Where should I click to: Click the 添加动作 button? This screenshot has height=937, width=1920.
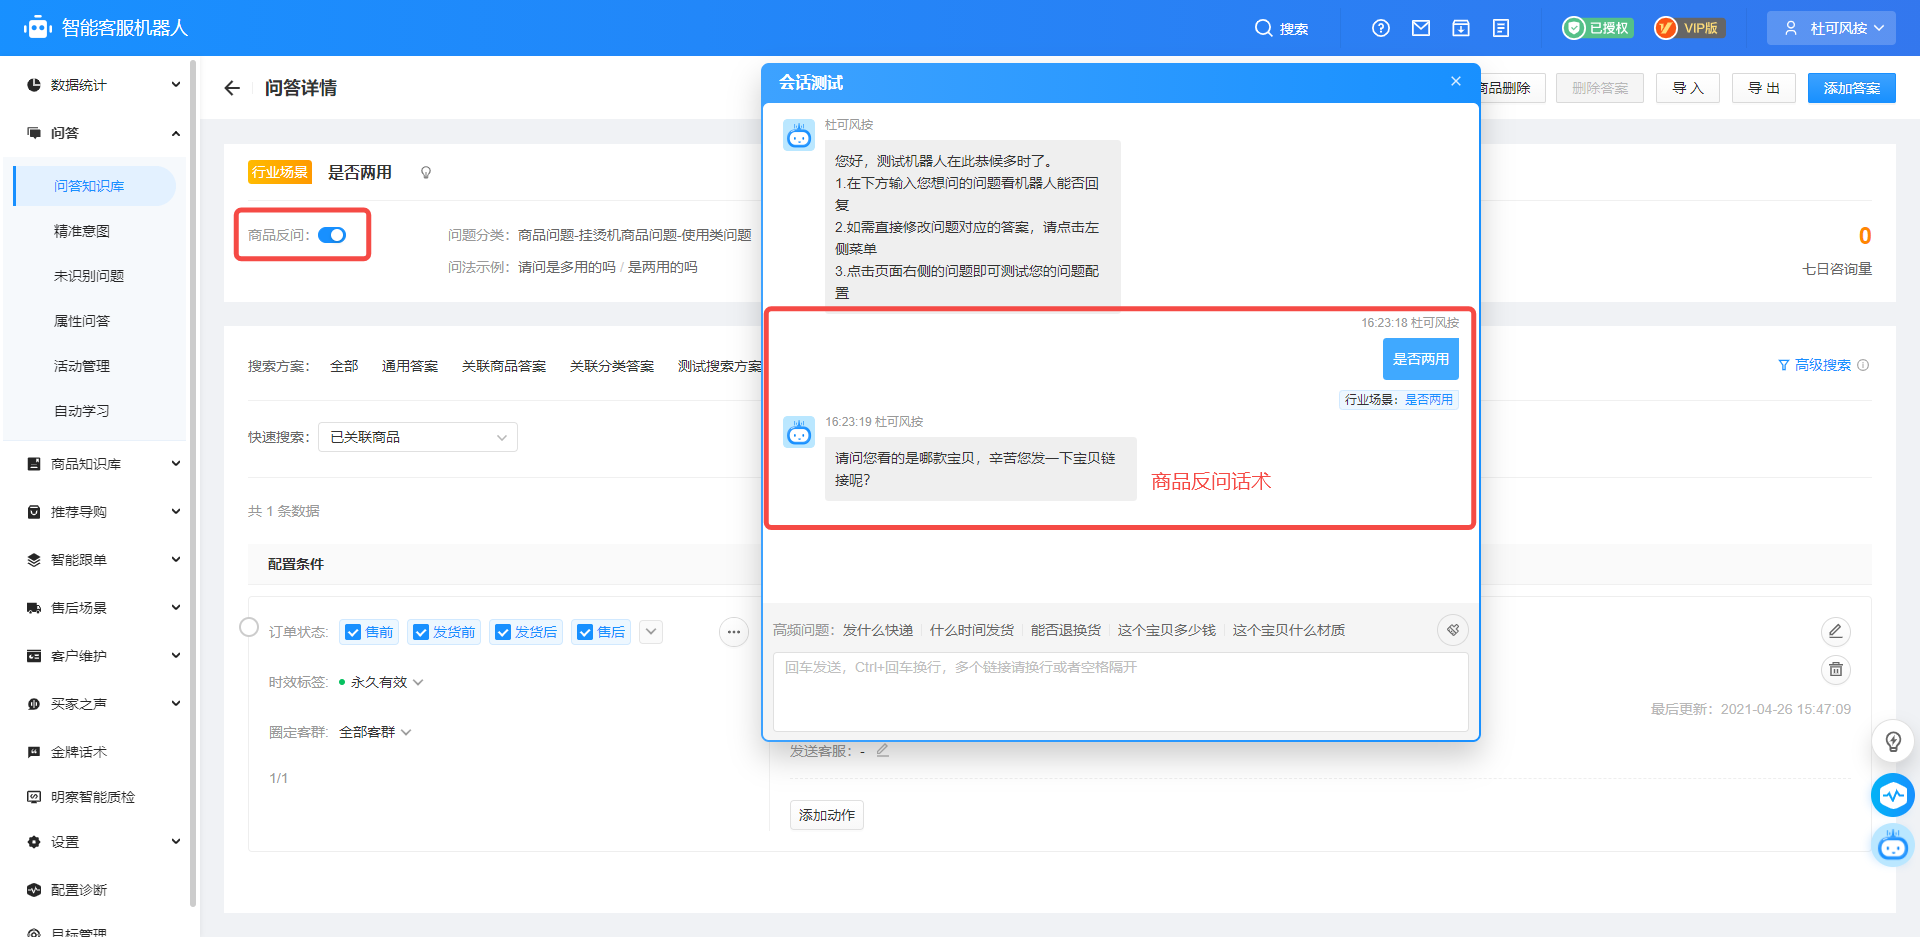pos(827,815)
